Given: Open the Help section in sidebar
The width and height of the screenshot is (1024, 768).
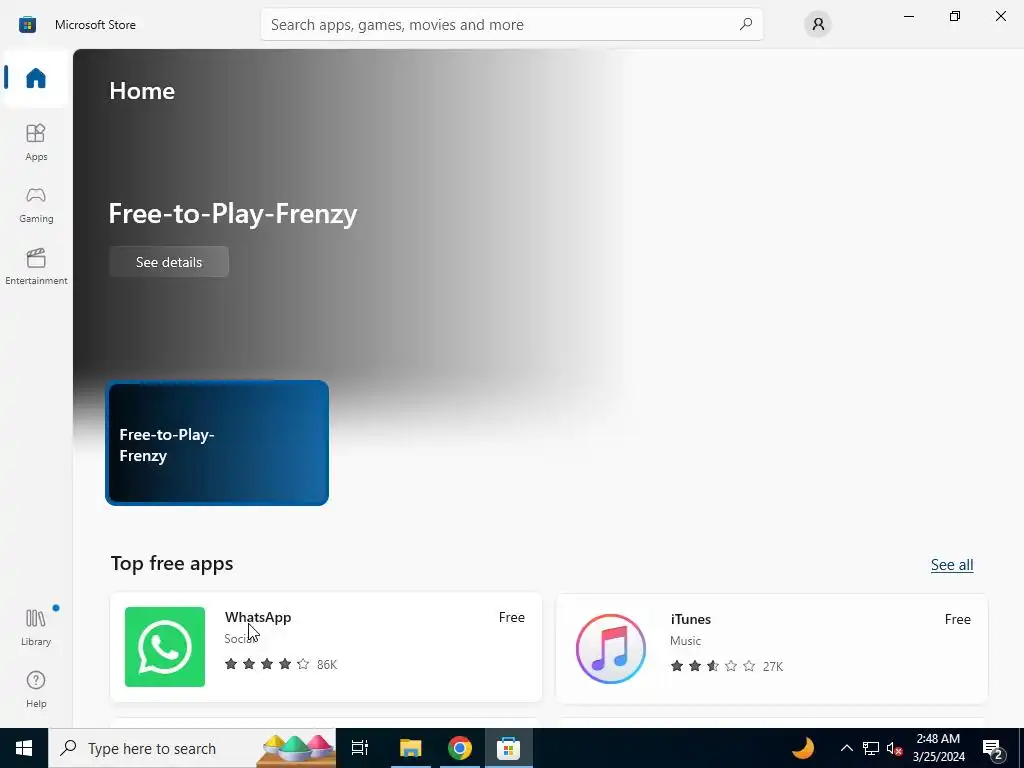Looking at the screenshot, I should pos(36,689).
